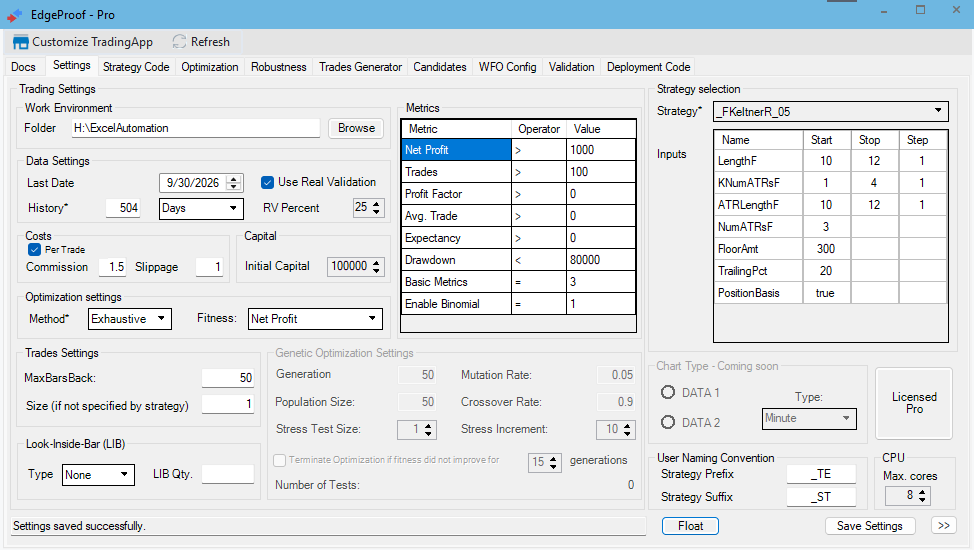Click the Size if not specified field

click(x=228, y=405)
